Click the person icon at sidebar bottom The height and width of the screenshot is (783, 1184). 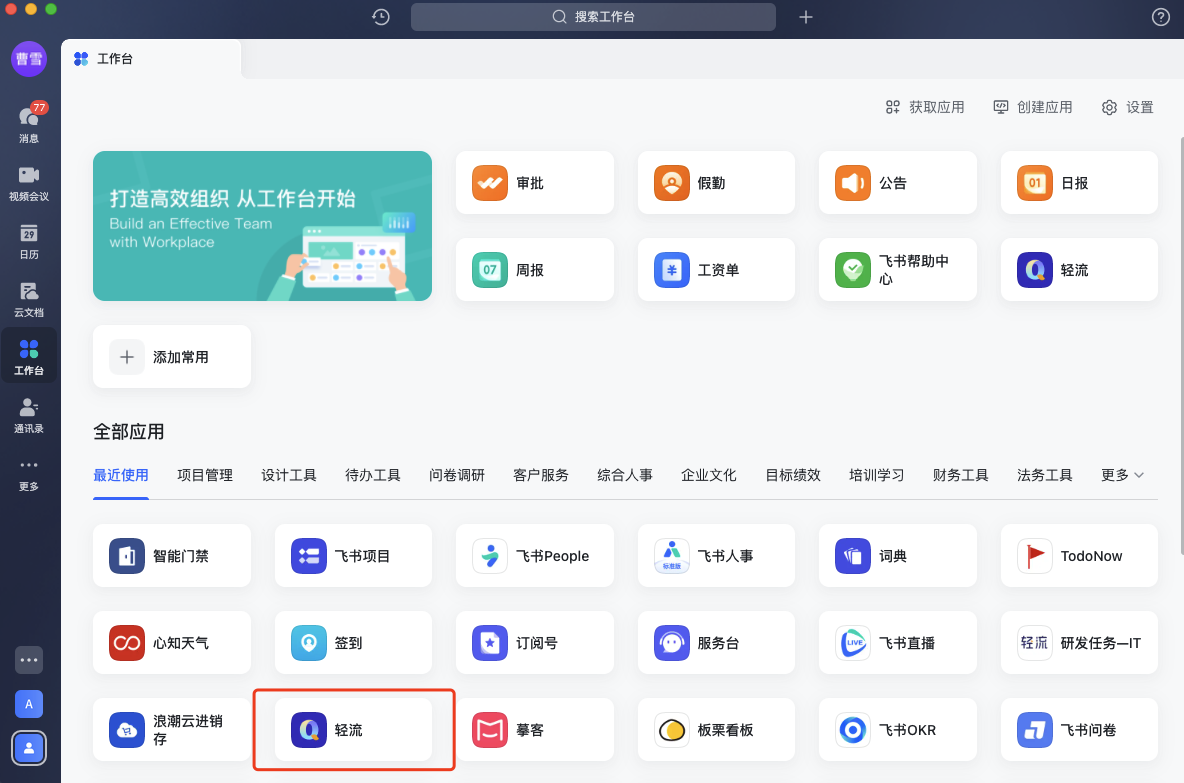click(x=29, y=748)
